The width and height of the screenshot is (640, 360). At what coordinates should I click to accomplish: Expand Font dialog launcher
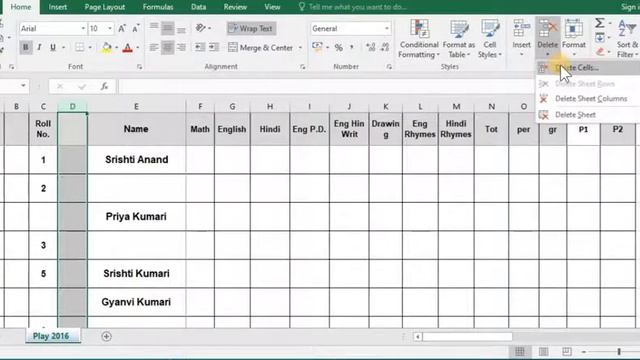point(140,67)
